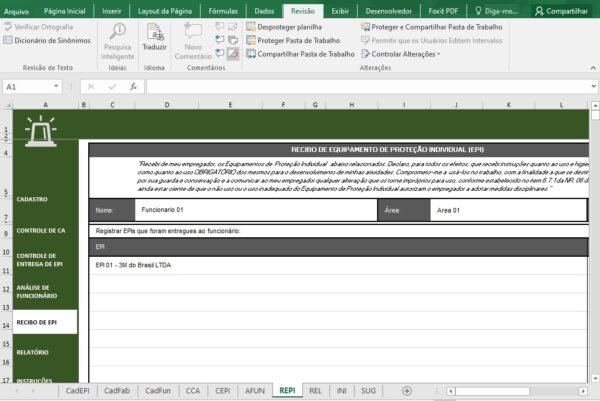This screenshot has width=600, height=401.
Task: Click Compartilhar Pasta de Trabalho
Action: [301, 54]
